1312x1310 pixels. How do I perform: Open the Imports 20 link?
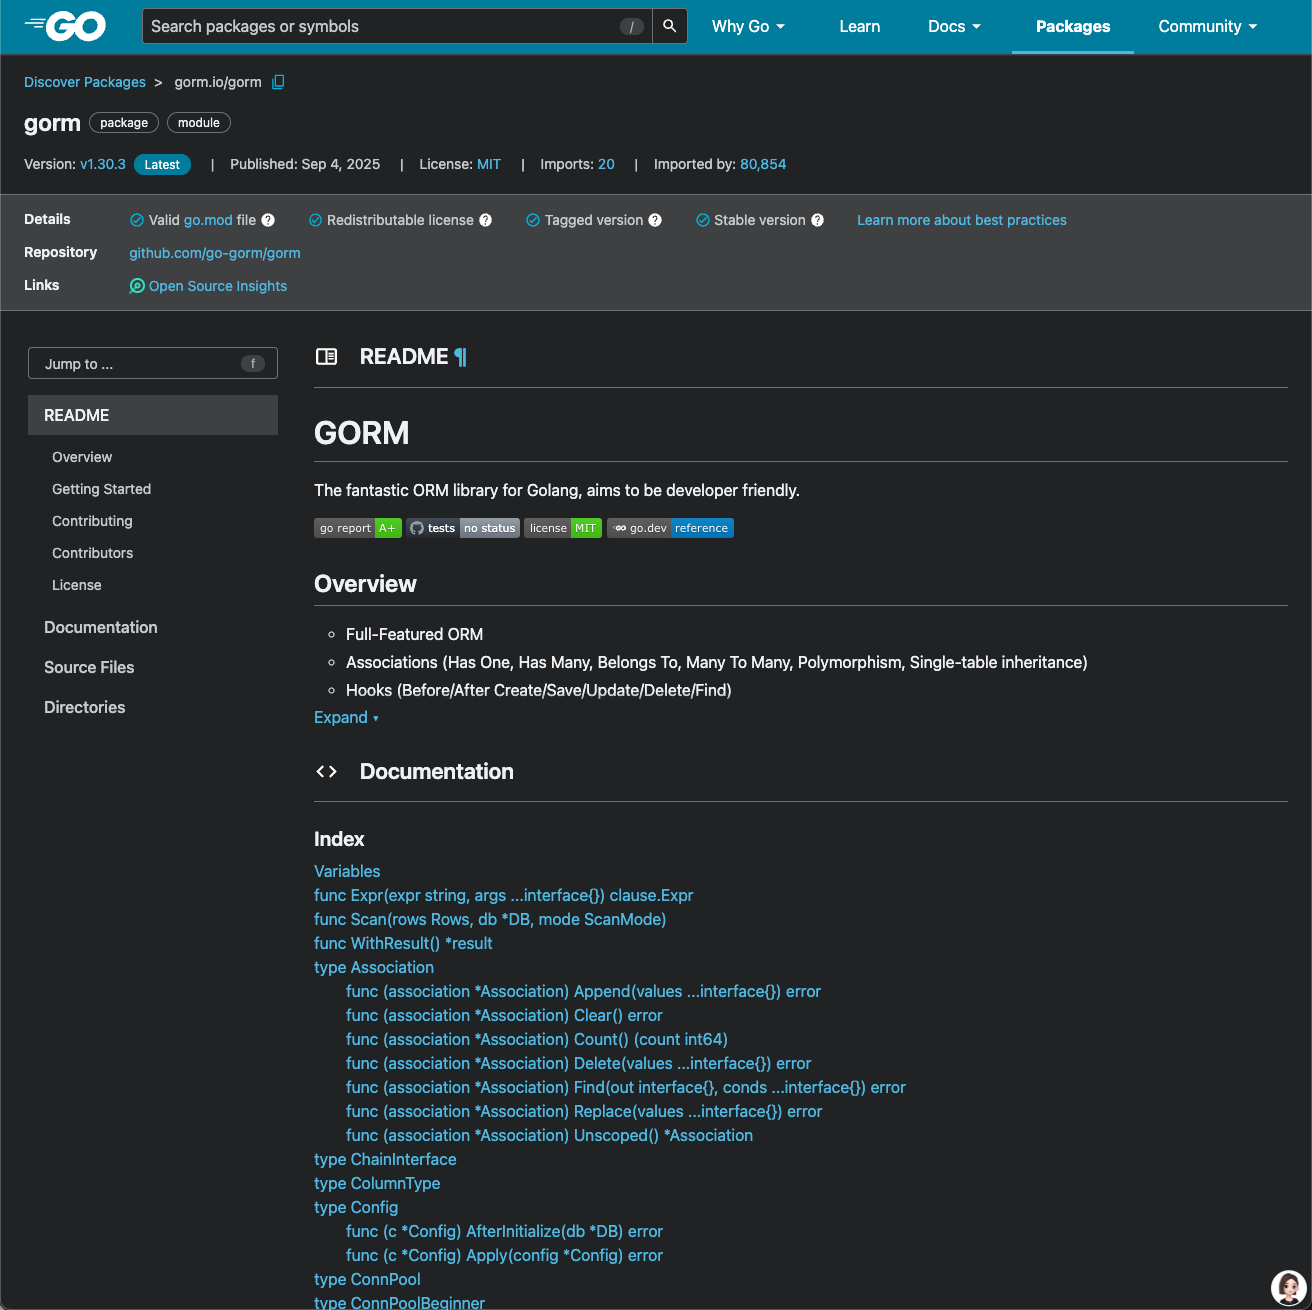pyautogui.click(x=607, y=164)
